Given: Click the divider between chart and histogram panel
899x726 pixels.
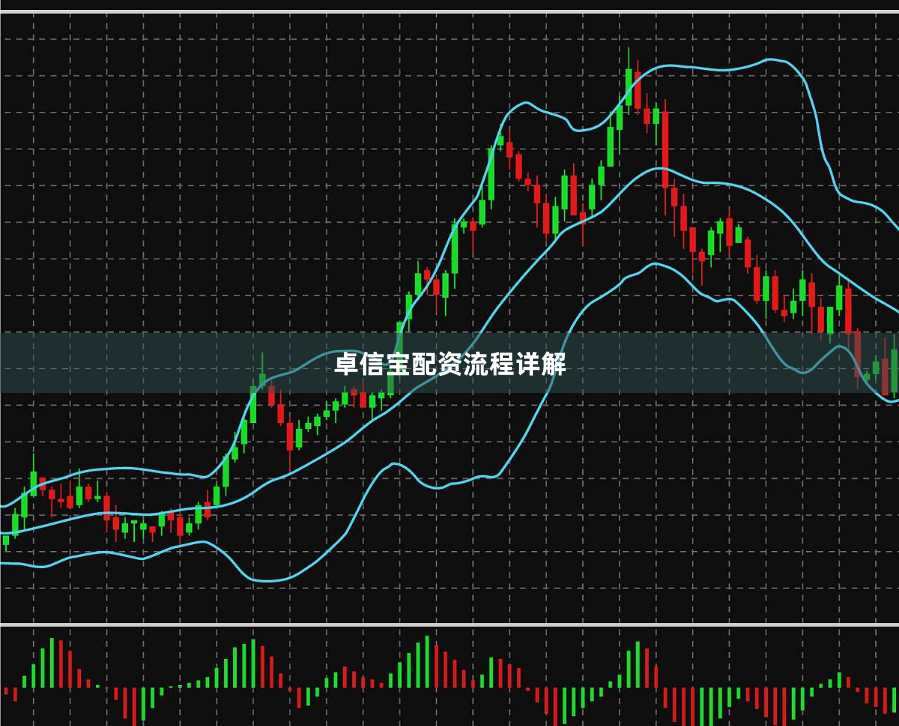Looking at the screenshot, I should [x=450, y=624].
